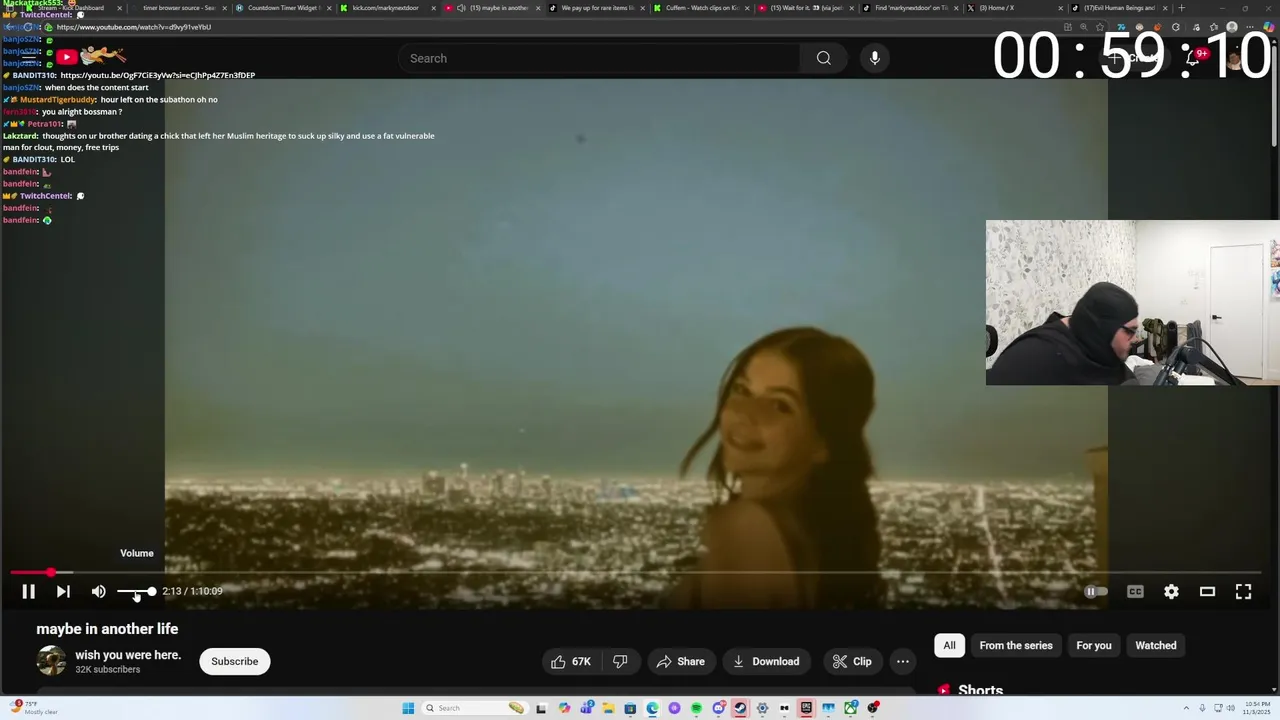Like the video with 67K likes
Image resolution: width=1280 pixels, height=720 pixels.
coord(571,661)
